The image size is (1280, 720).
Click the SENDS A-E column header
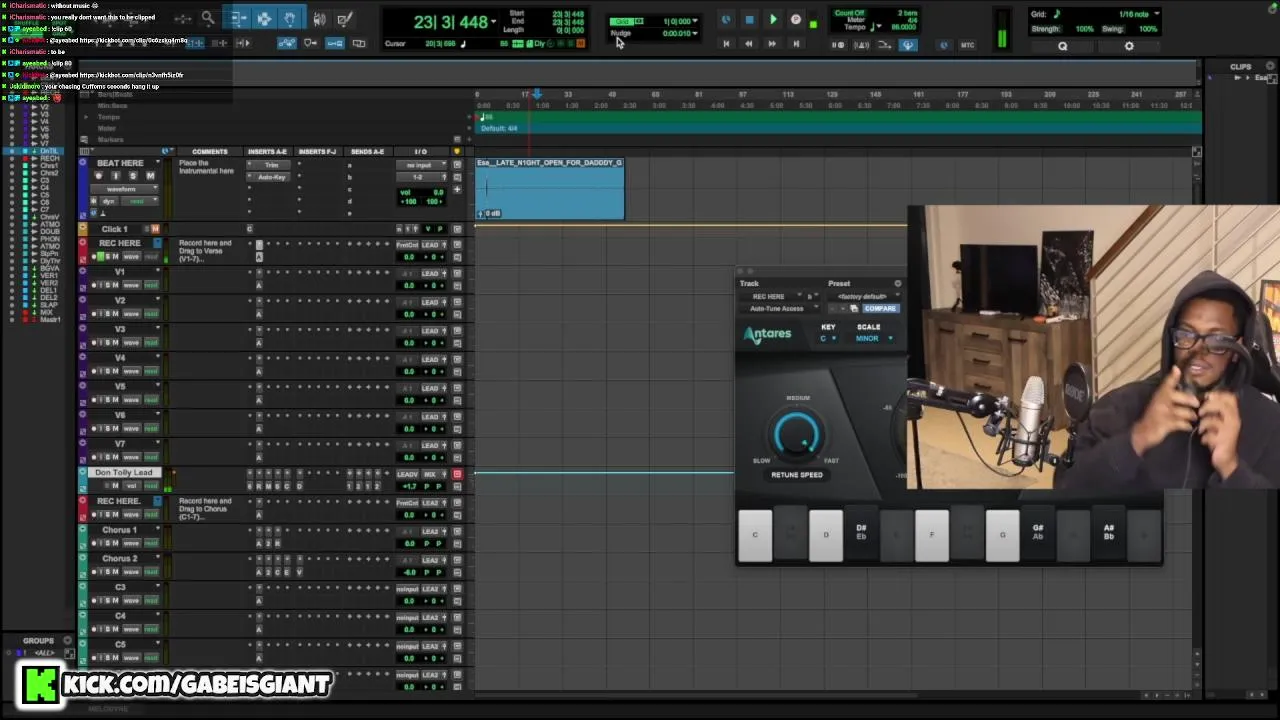coord(367,152)
